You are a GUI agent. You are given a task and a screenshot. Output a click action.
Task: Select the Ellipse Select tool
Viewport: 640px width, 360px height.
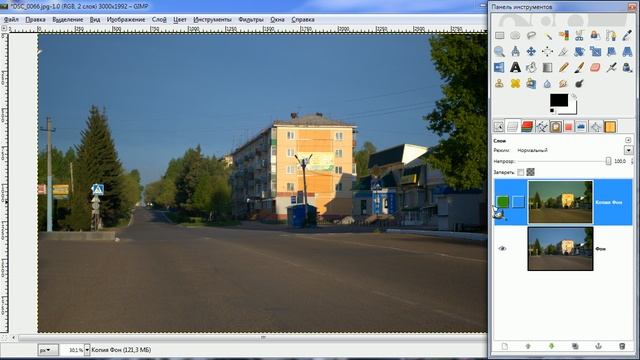(515, 36)
